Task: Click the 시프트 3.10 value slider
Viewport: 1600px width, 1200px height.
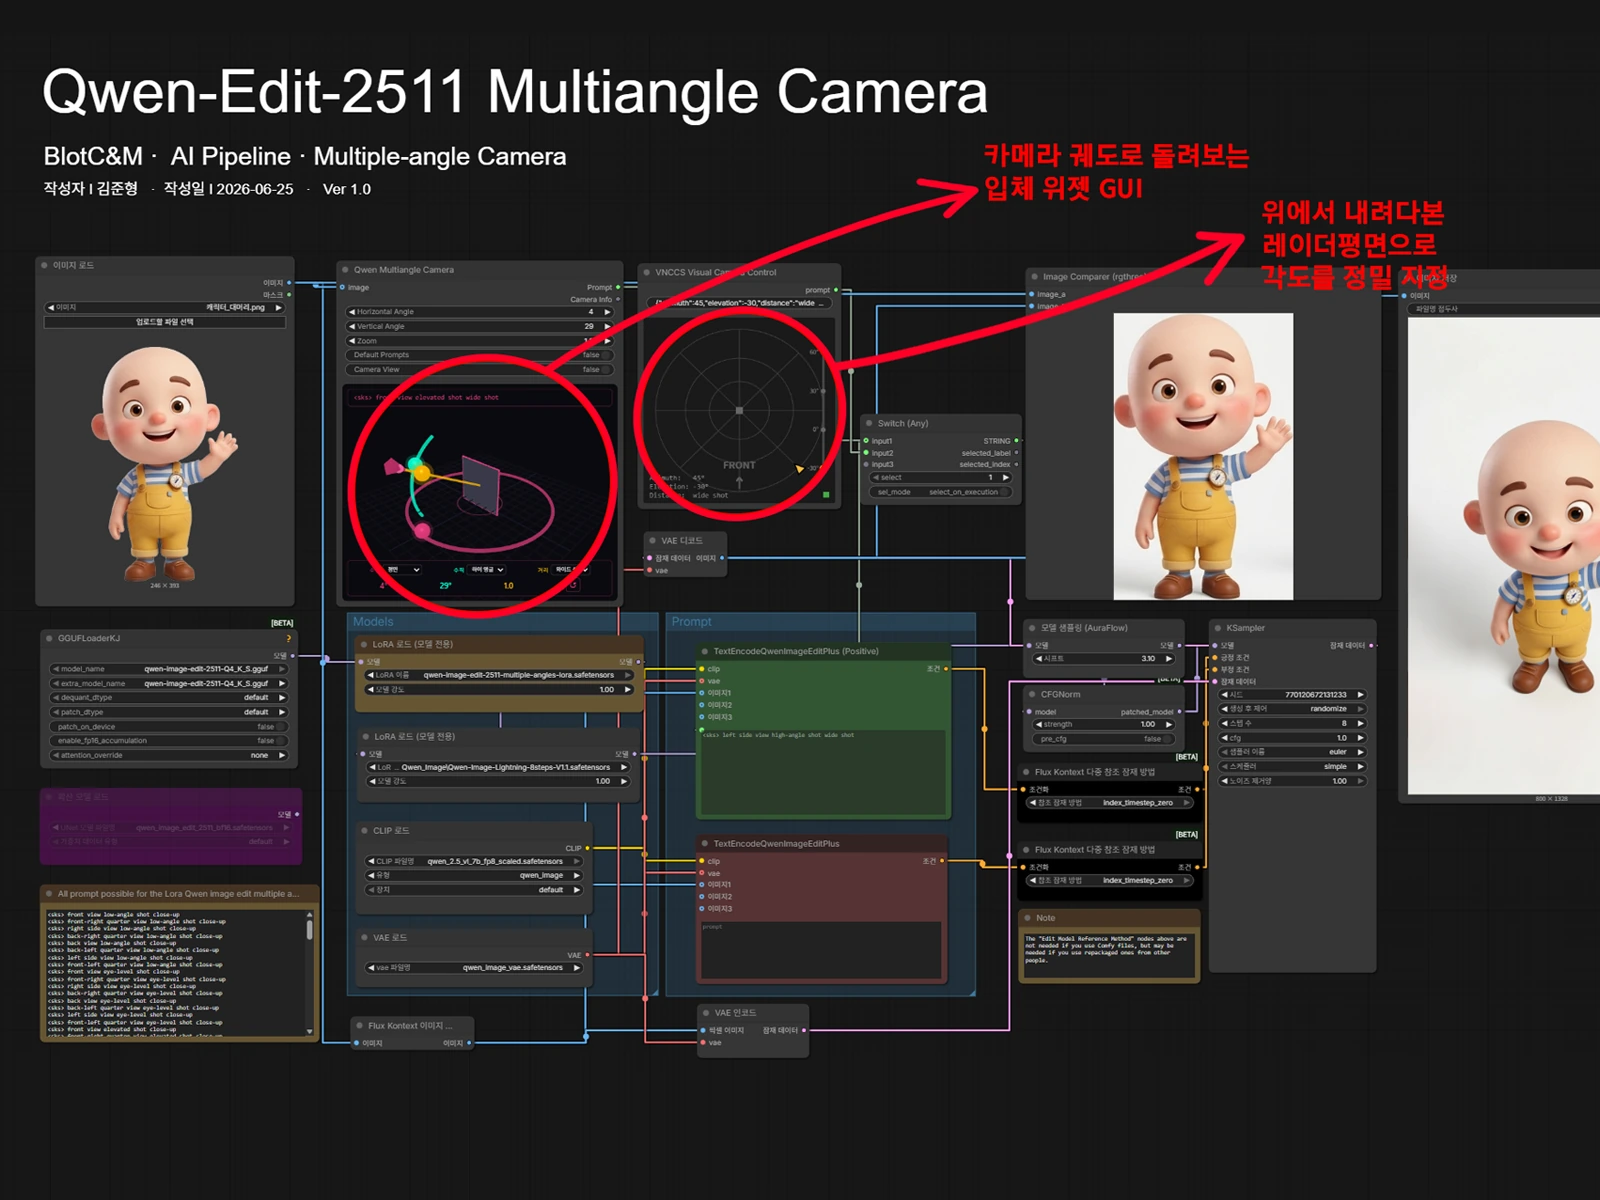Action: [x=1104, y=659]
